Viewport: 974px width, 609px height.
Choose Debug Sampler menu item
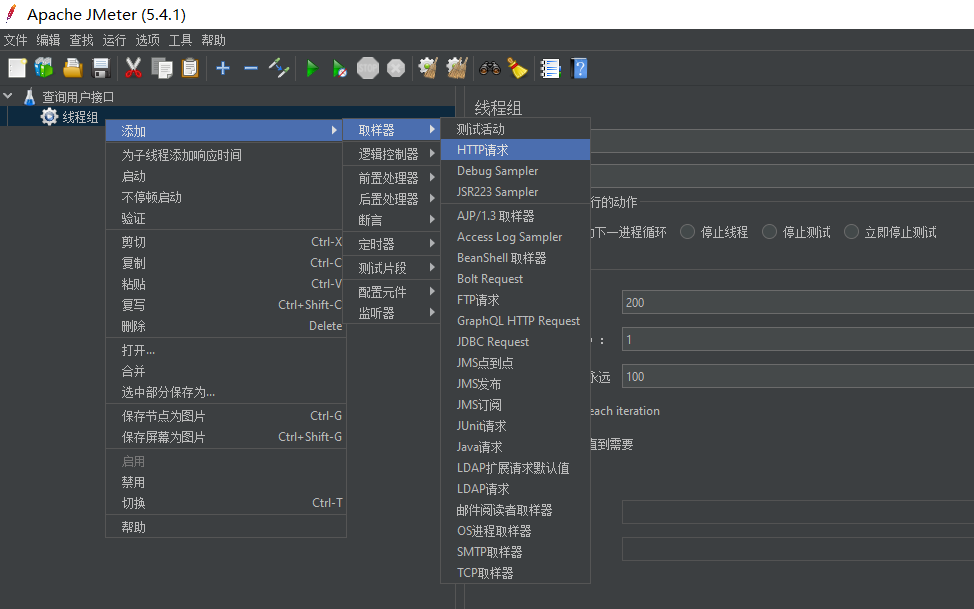coord(515,171)
